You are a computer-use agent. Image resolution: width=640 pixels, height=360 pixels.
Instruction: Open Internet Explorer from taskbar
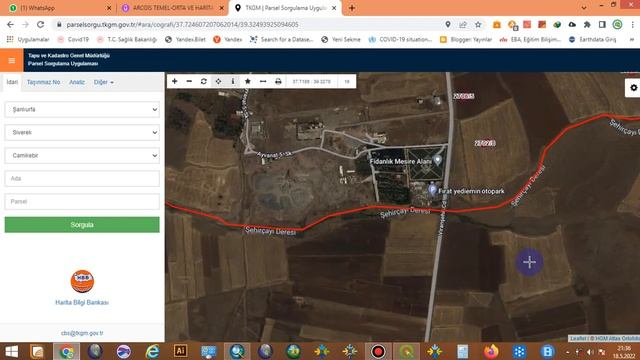click(x=152, y=351)
